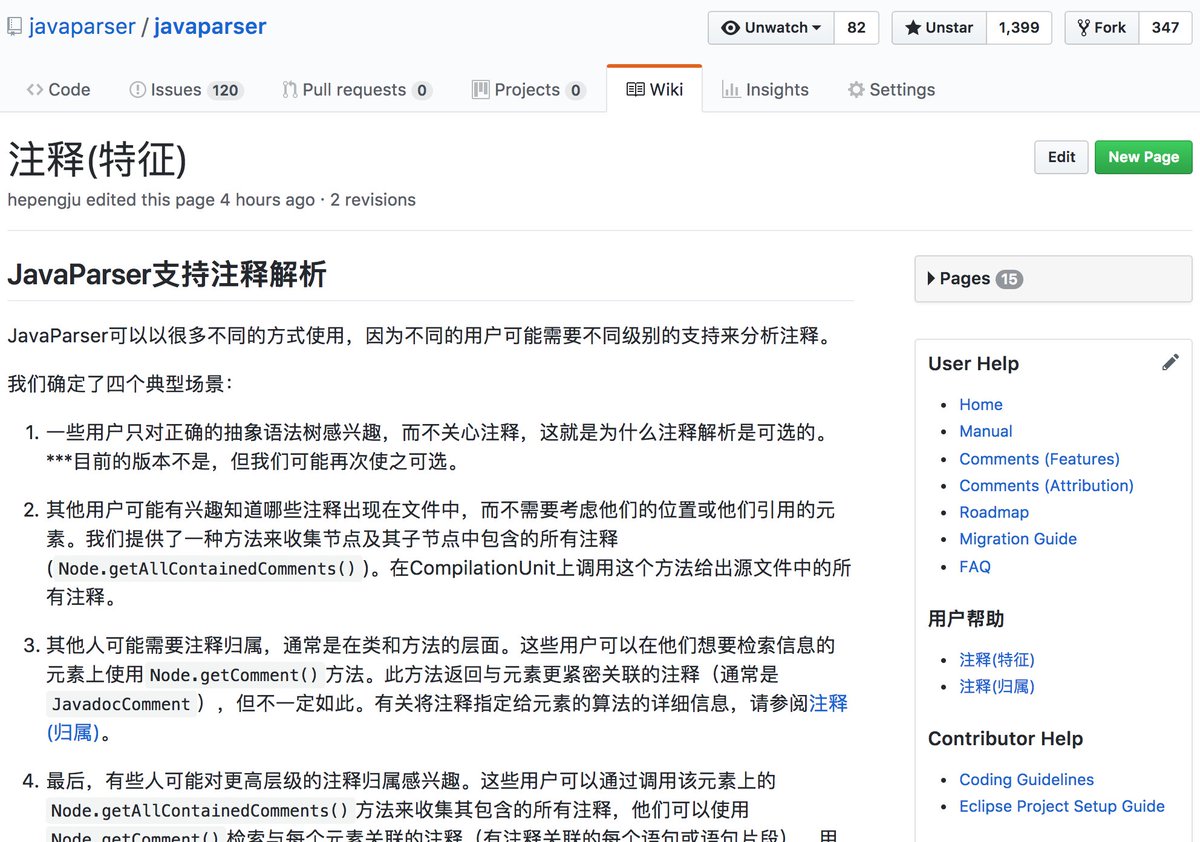Click the heading JavaParser支持注释解析
Screen dimensions: 1200x842
tap(167, 274)
